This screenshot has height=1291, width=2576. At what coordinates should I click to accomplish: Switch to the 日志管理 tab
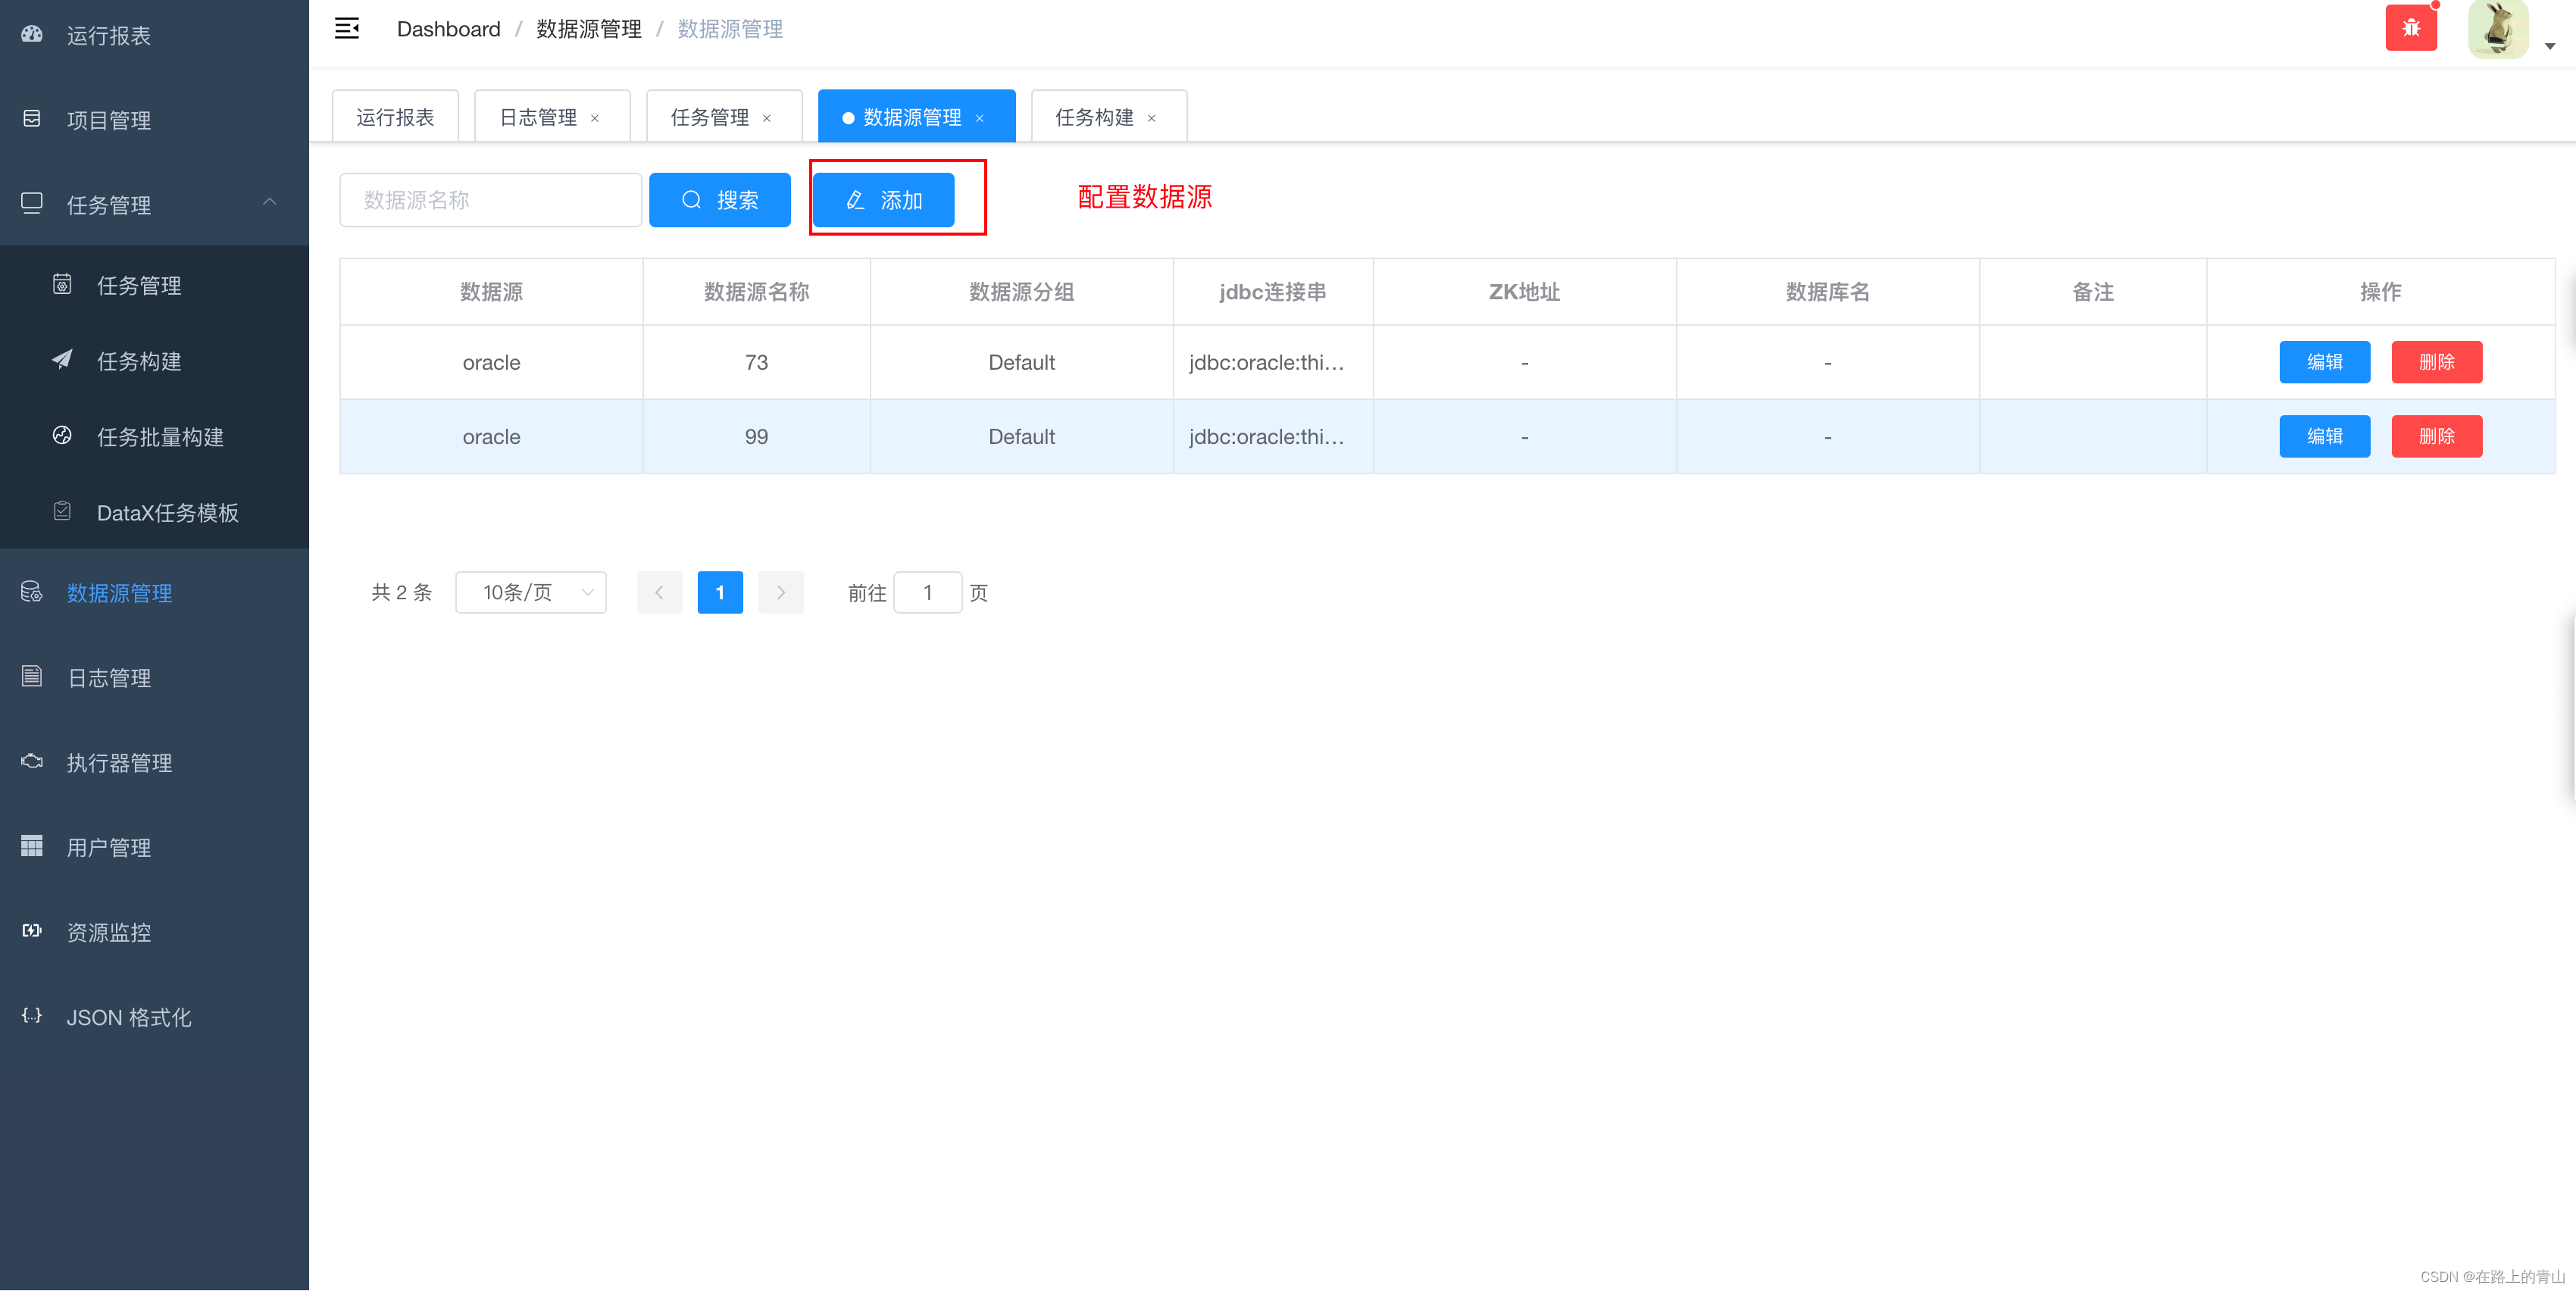[538, 116]
